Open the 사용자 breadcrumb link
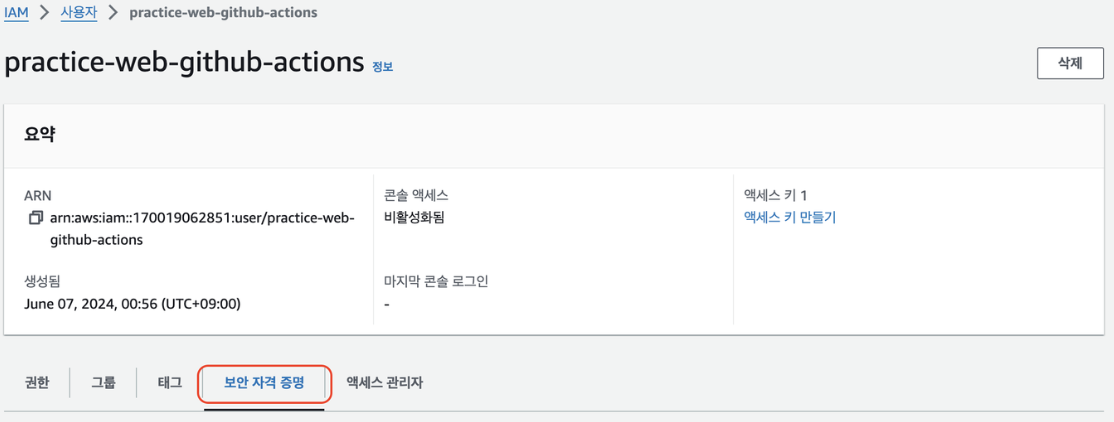 point(78,13)
